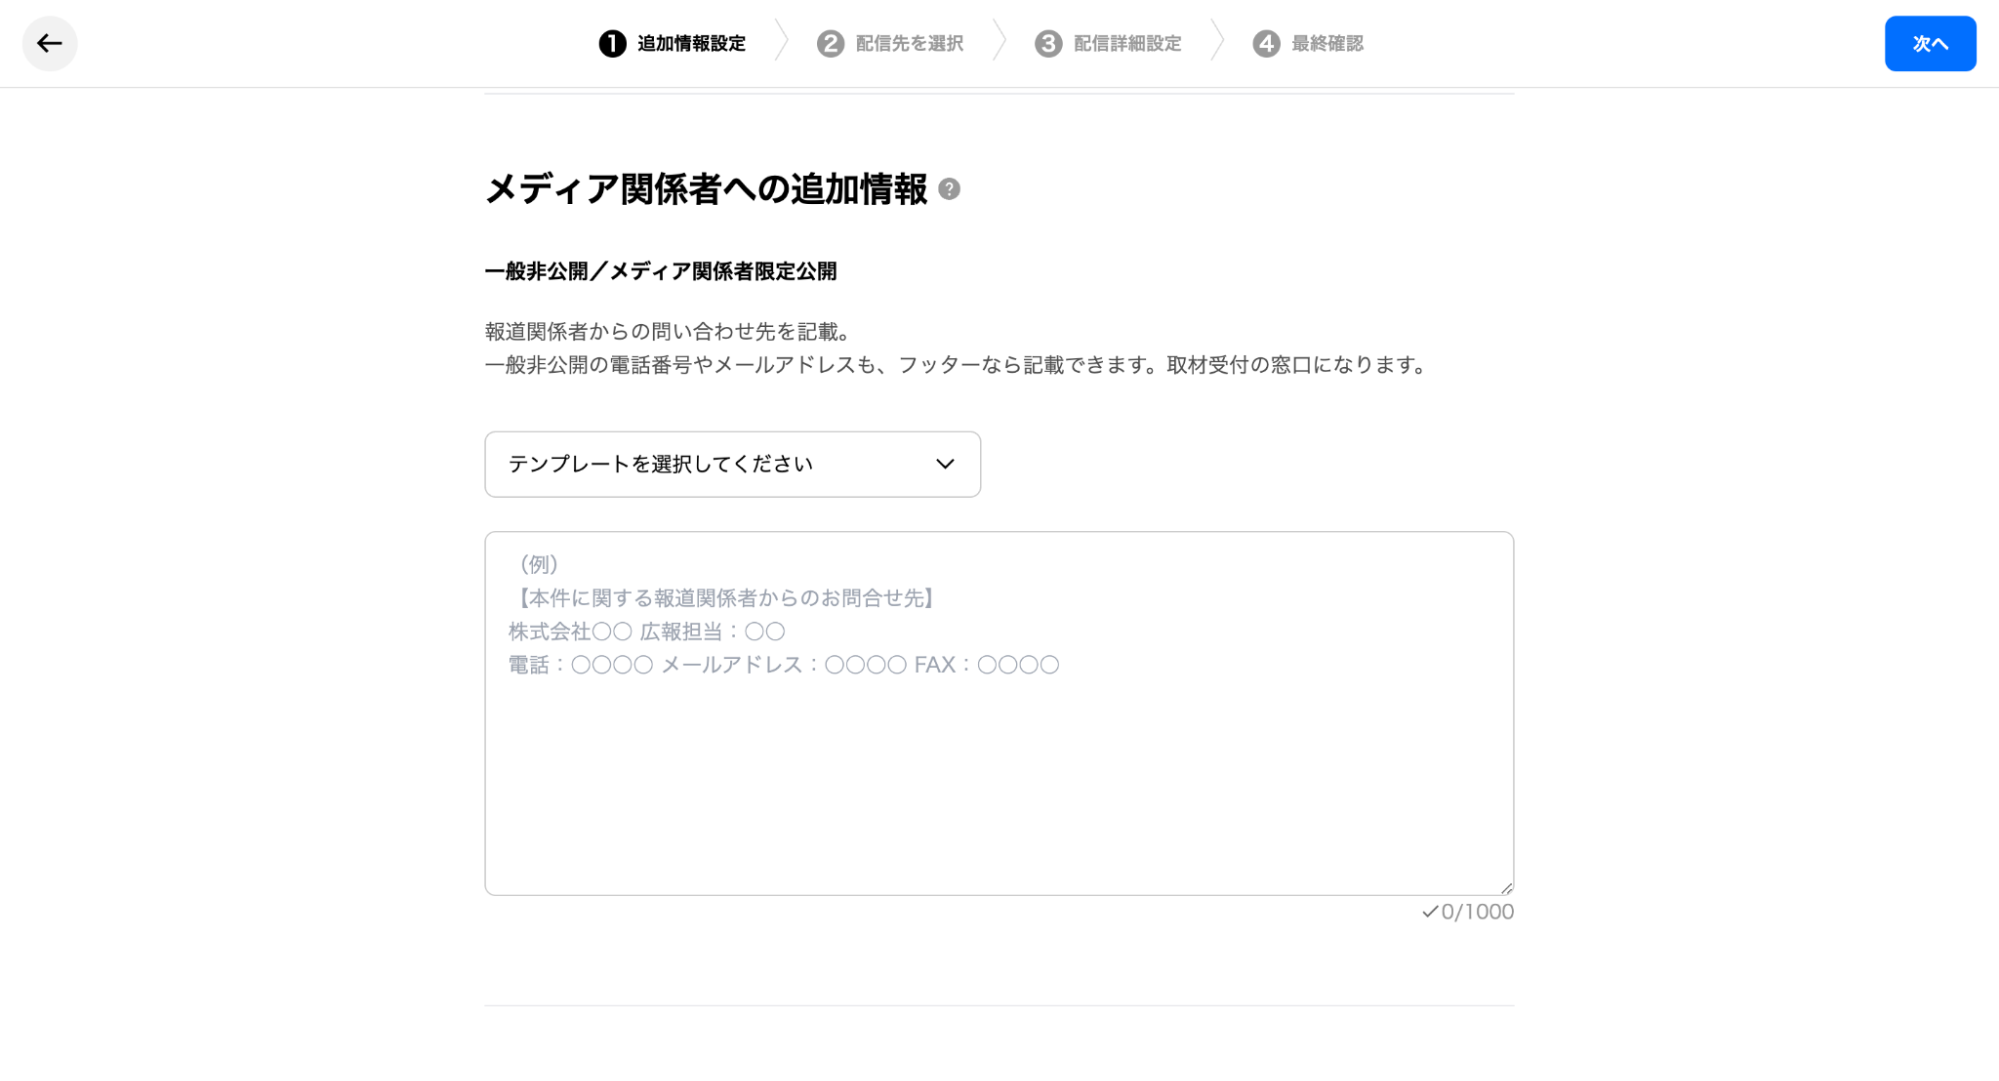Go to 配信先を選択 step label
This screenshot has width=1999, height=1081.
909,43
